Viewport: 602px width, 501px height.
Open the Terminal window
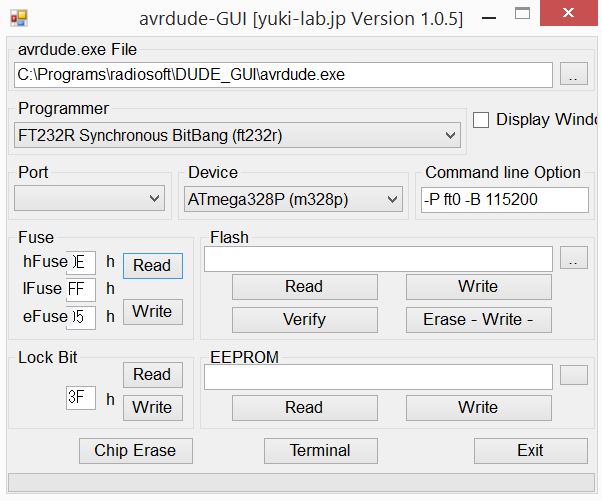click(x=320, y=451)
